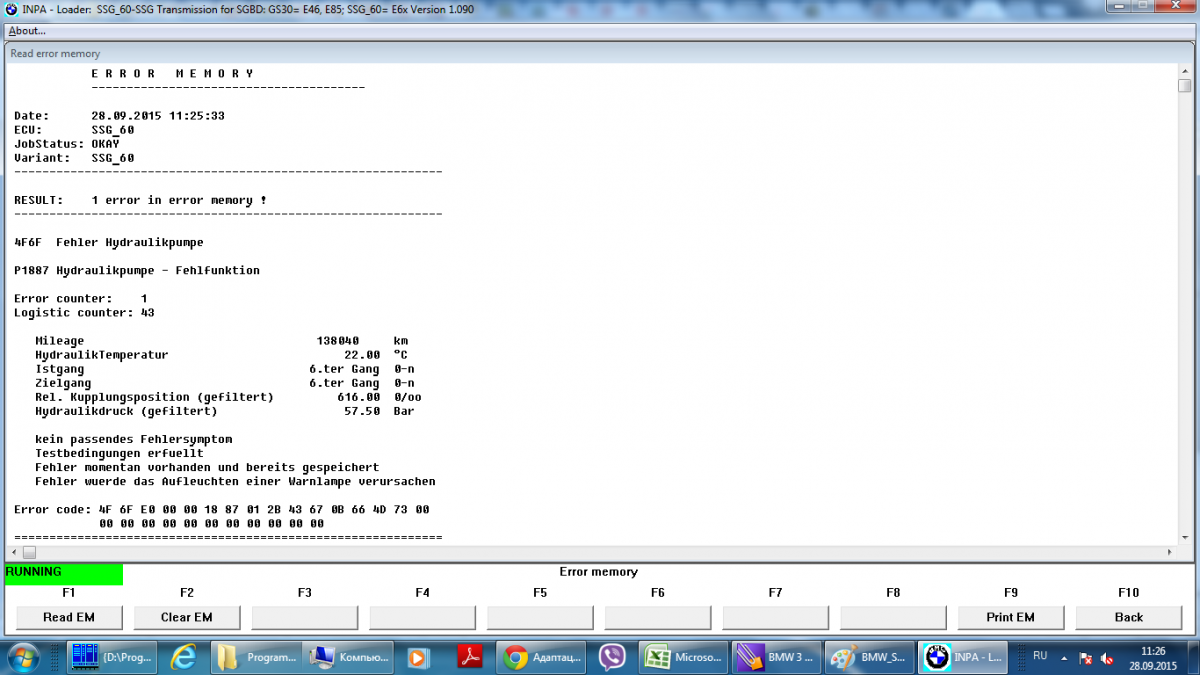Click the 'Logistic counter: 43' line
The width and height of the screenshot is (1200, 675).
[x=84, y=313]
